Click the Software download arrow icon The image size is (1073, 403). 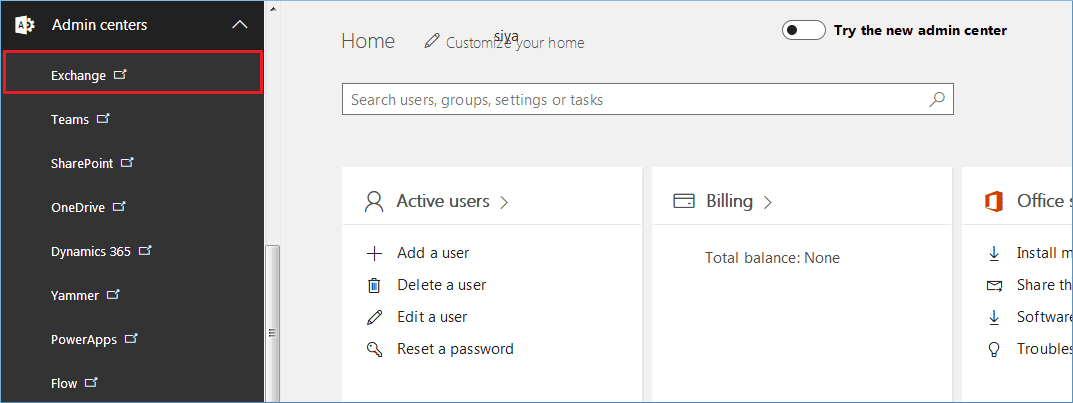[994, 317]
